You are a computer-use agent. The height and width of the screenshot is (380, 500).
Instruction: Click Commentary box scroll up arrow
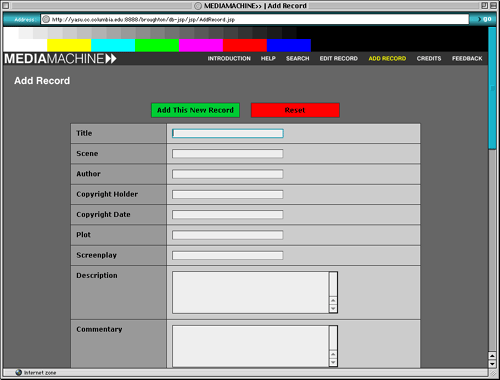[333, 354]
